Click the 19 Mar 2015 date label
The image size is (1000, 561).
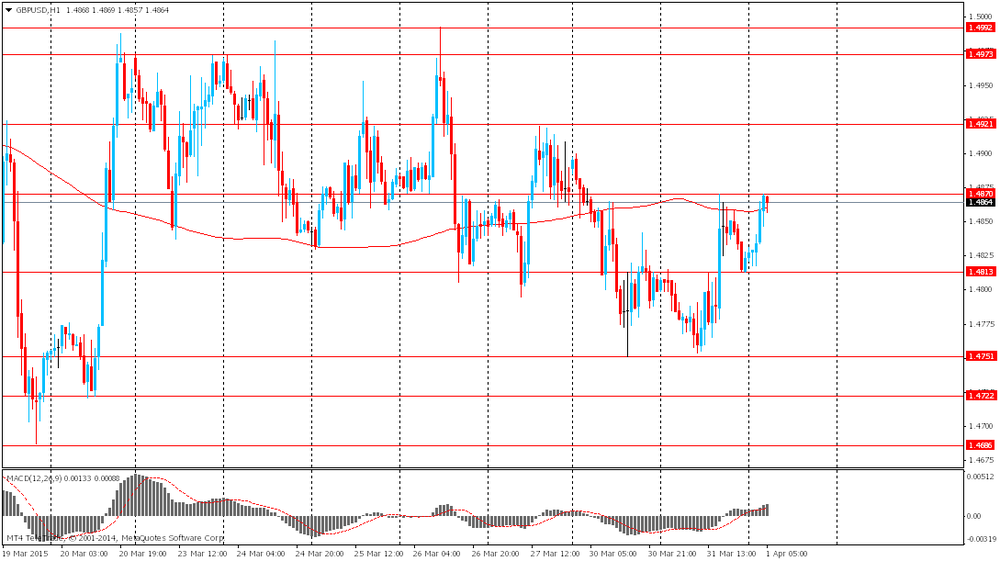click(26, 554)
